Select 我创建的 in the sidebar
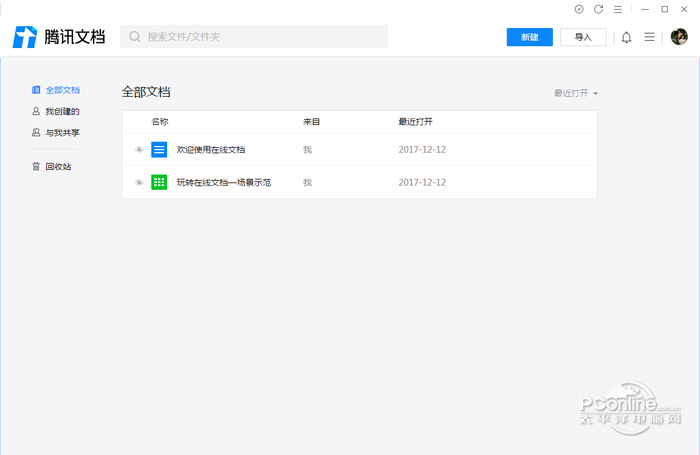Screen dimensions: 700x455 point(56,111)
